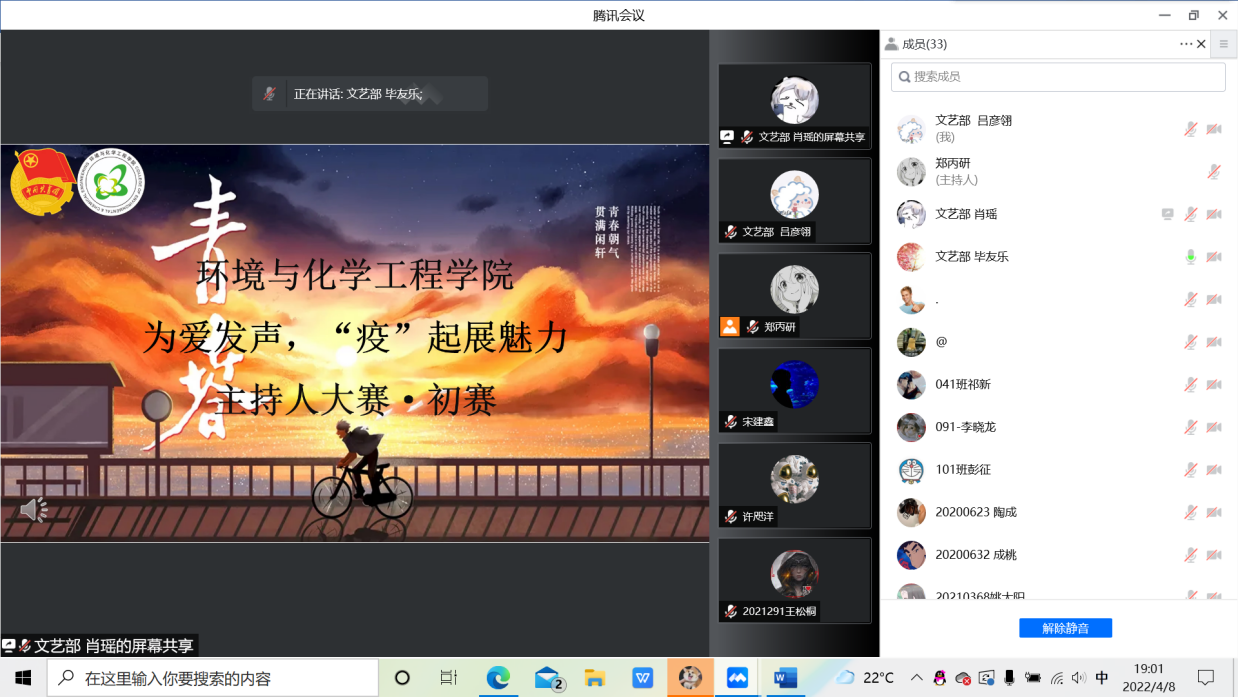Click 文艺部 肖瑶的屏幕共享 label at bottom left

[99, 646]
